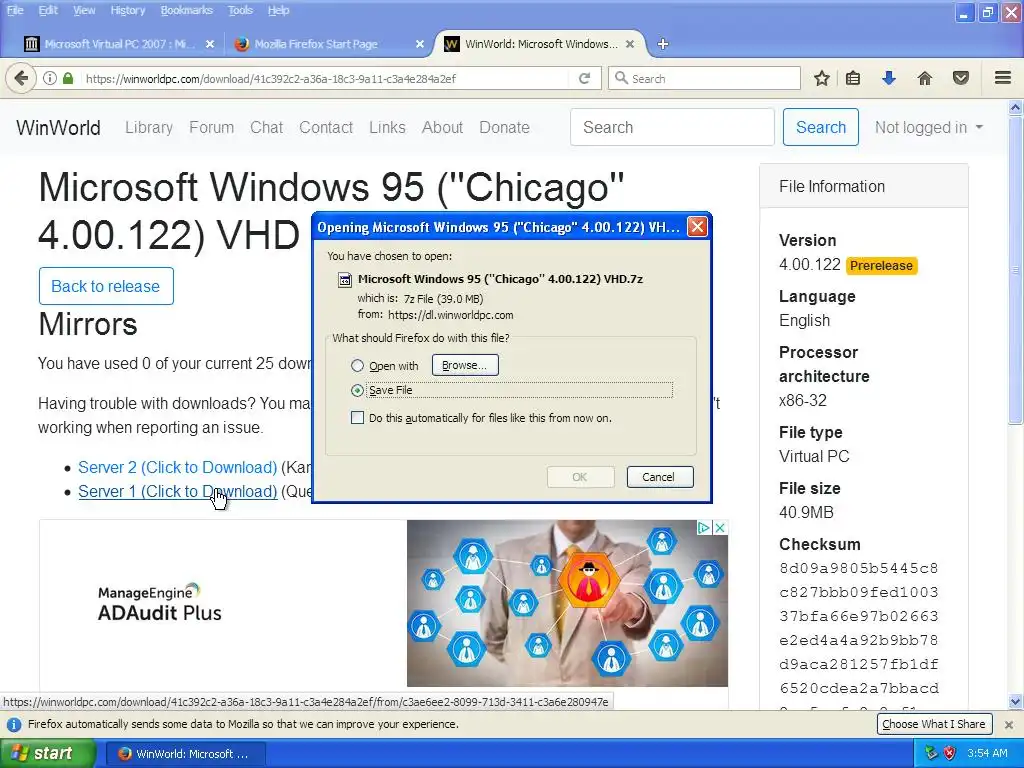Close the WinWorld tab
The image size is (1024, 768).
630,44
